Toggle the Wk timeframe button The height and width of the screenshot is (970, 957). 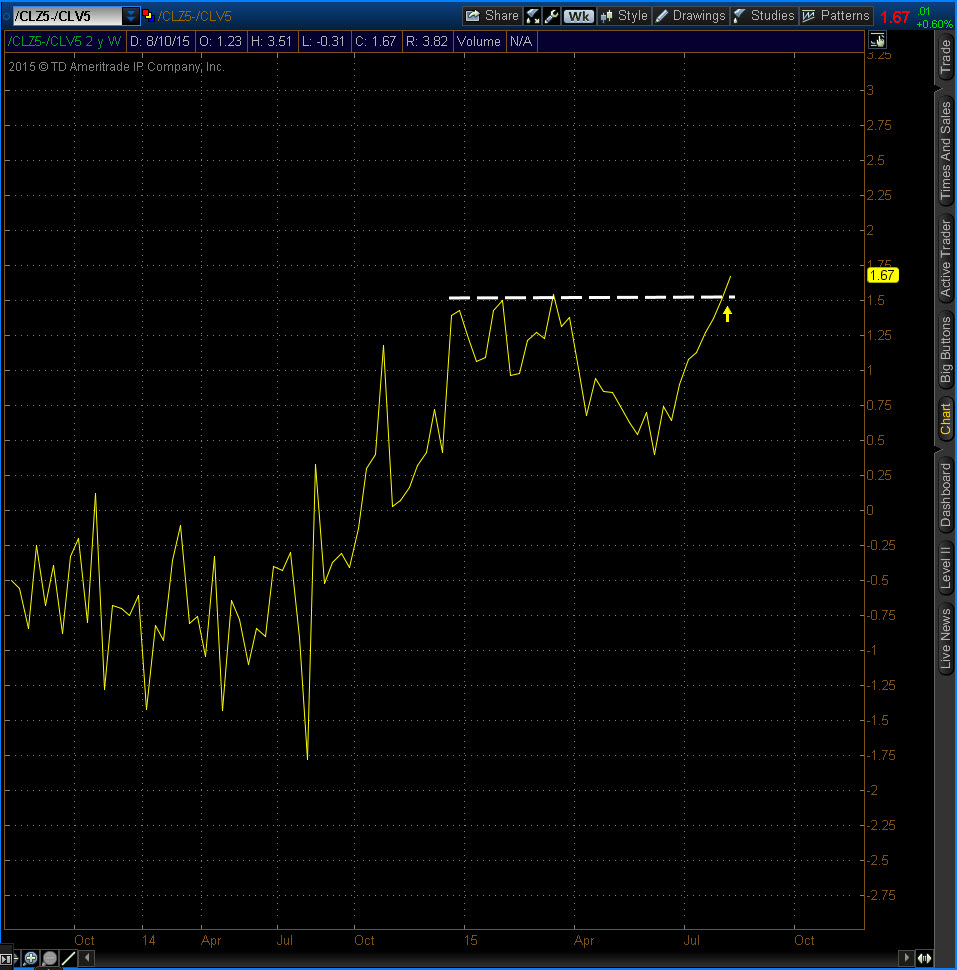tap(577, 15)
